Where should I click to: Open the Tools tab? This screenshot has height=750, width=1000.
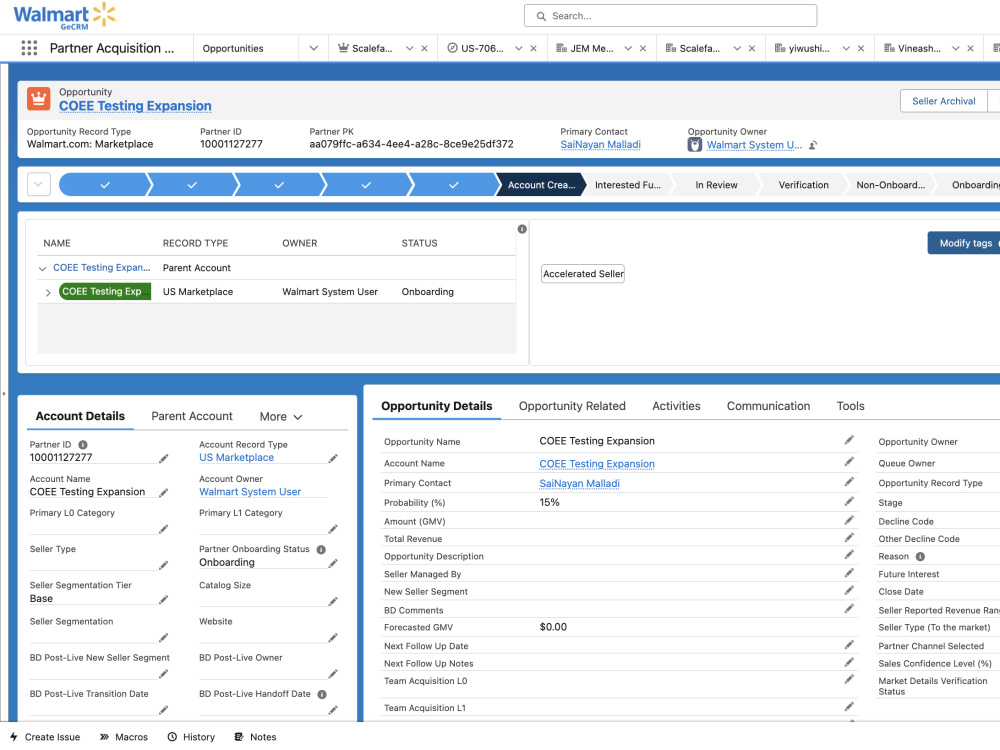pyautogui.click(x=850, y=406)
